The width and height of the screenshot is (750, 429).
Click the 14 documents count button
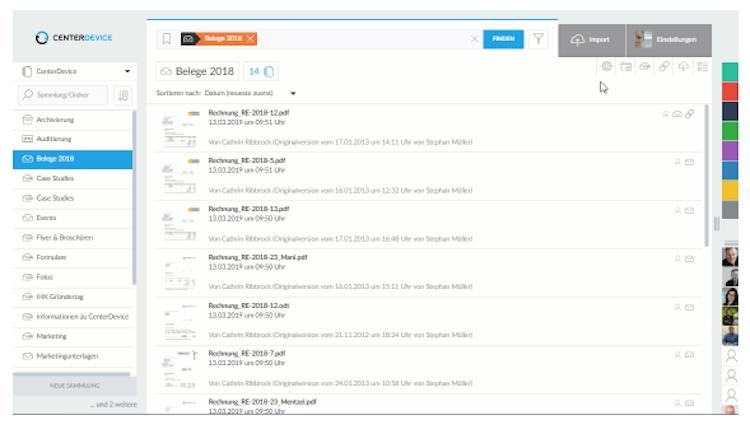pyautogui.click(x=261, y=71)
